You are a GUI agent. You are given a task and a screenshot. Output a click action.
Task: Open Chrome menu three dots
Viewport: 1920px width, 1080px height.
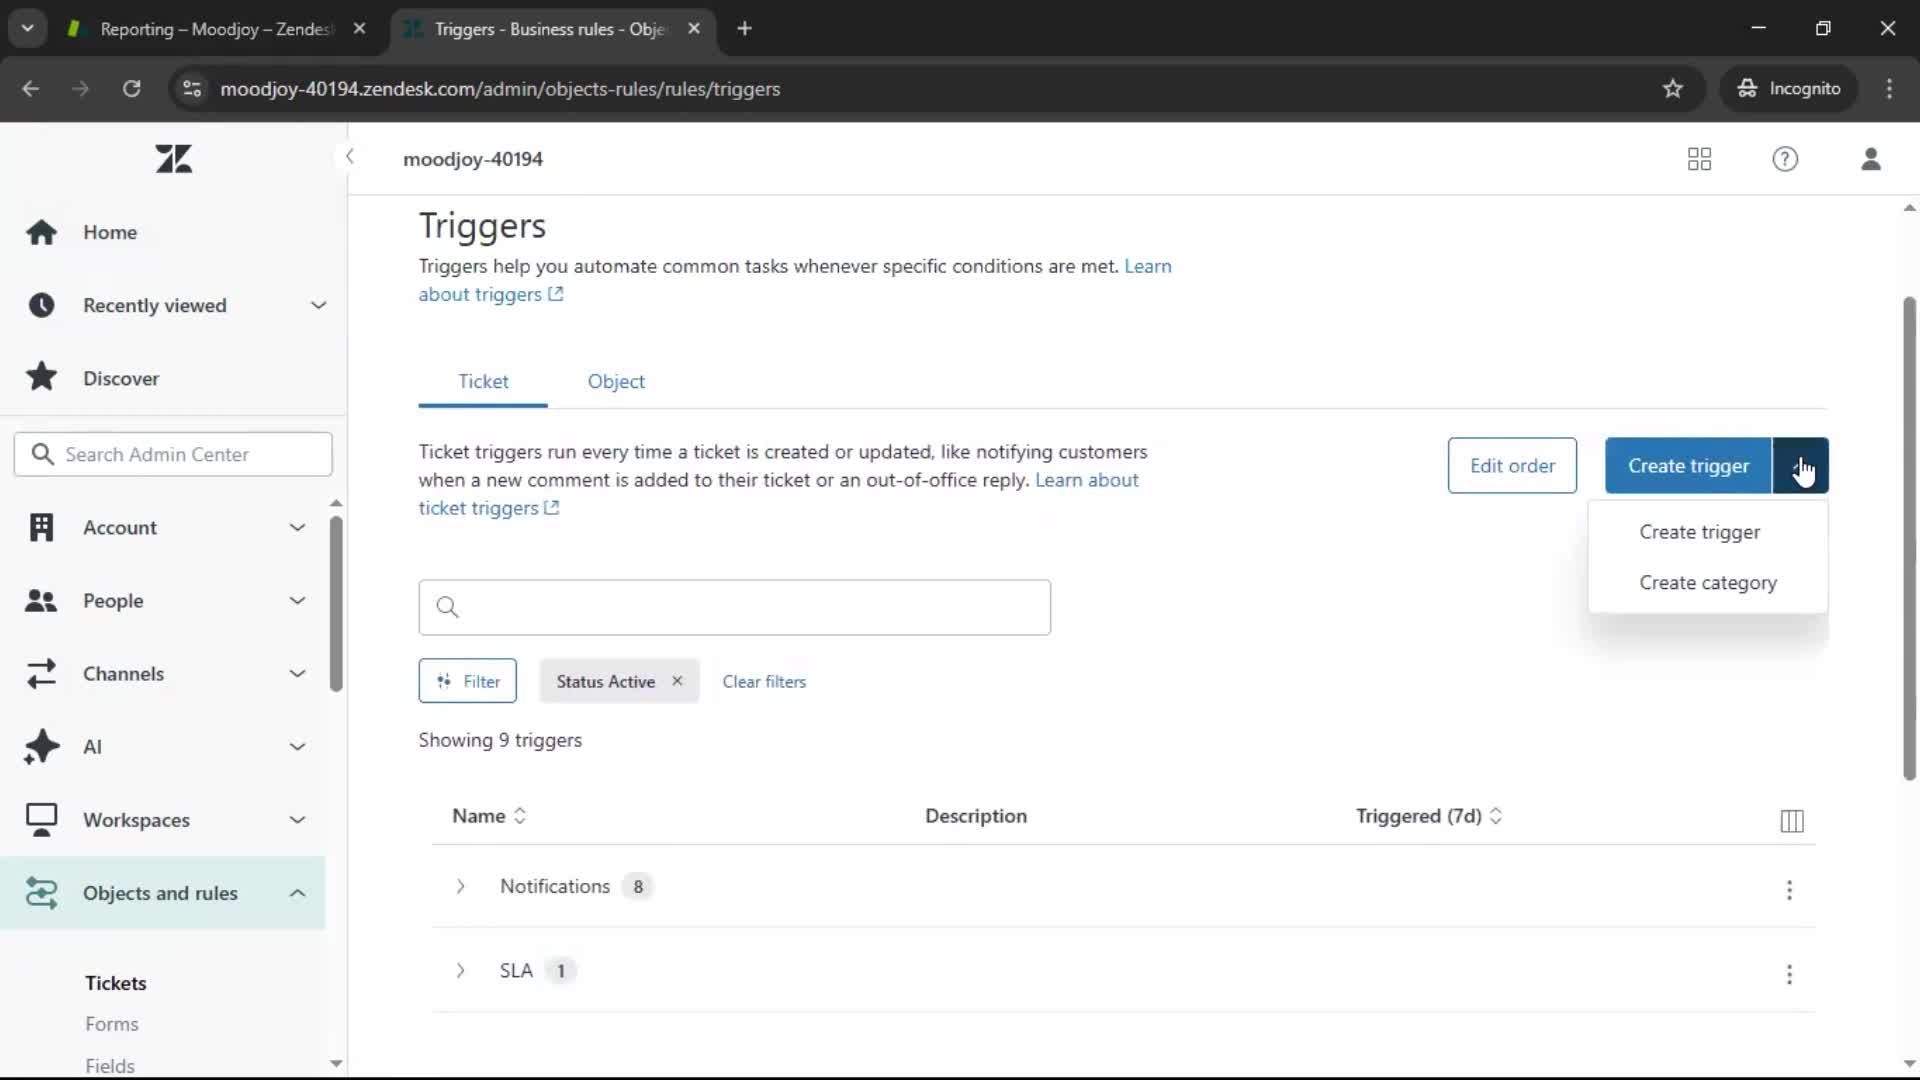point(1889,89)
